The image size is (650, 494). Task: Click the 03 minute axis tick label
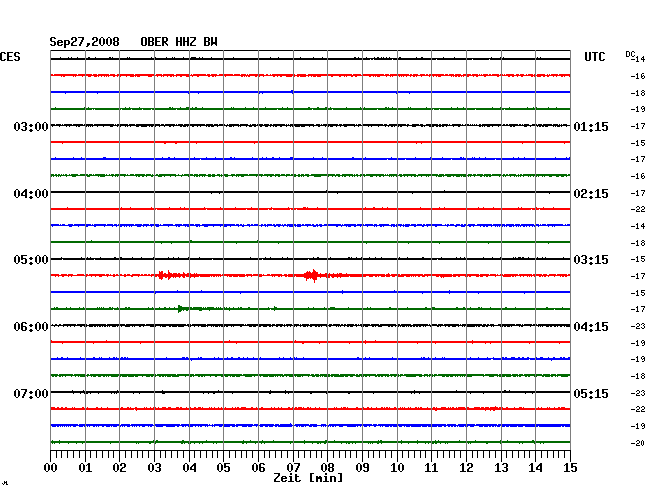pyautogui.click(x=154, y=467)
